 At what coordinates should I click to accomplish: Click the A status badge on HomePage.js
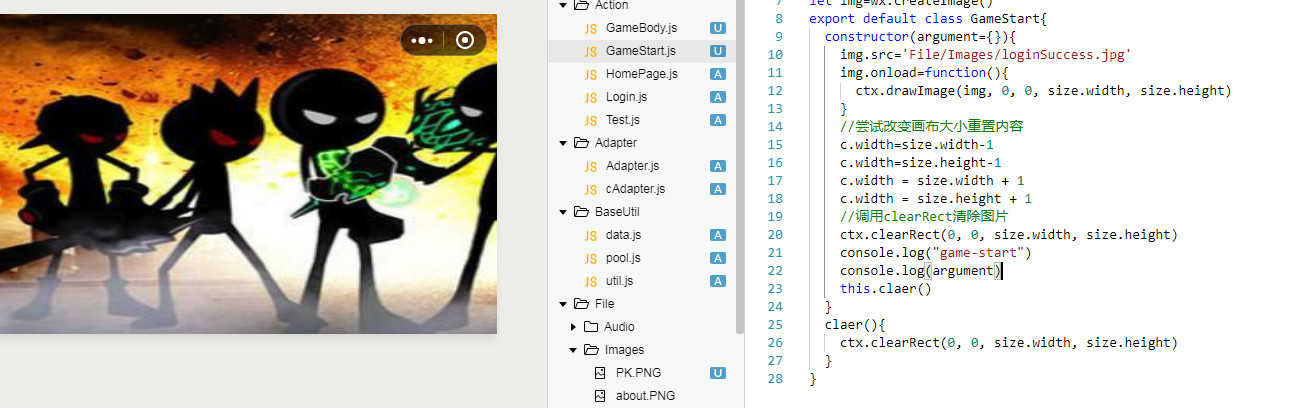click(717, 74)
